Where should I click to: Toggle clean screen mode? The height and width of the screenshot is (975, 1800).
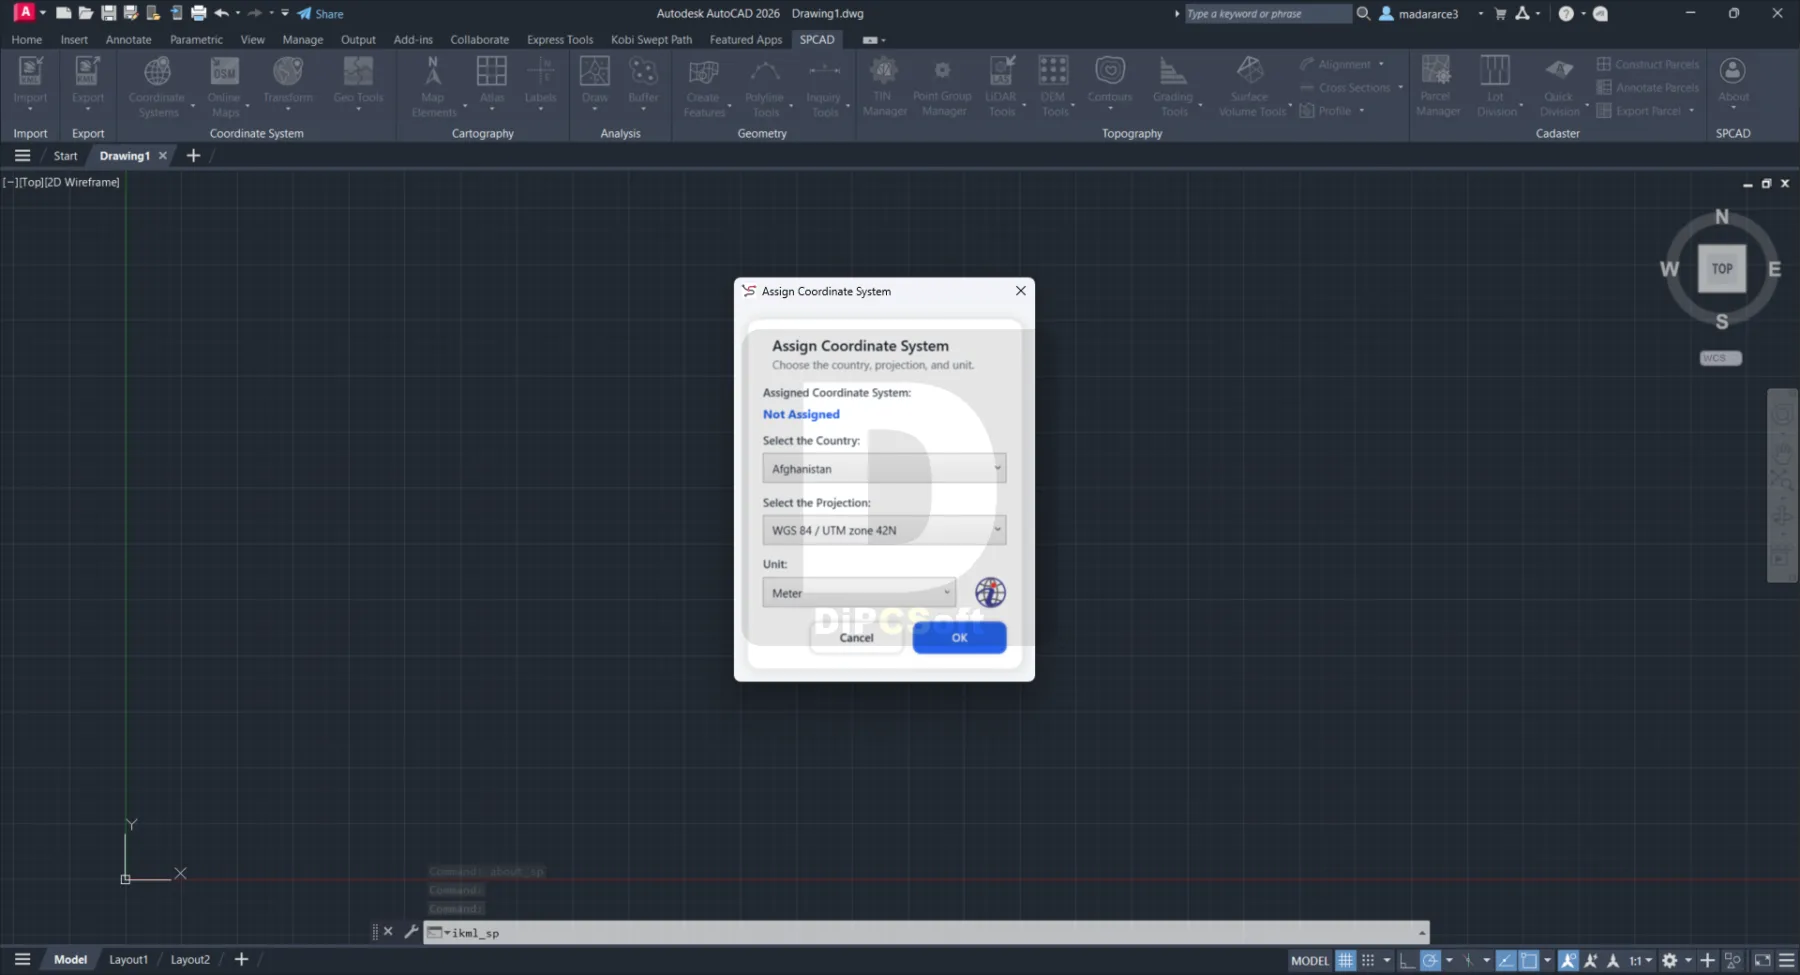click(1762, 960)
